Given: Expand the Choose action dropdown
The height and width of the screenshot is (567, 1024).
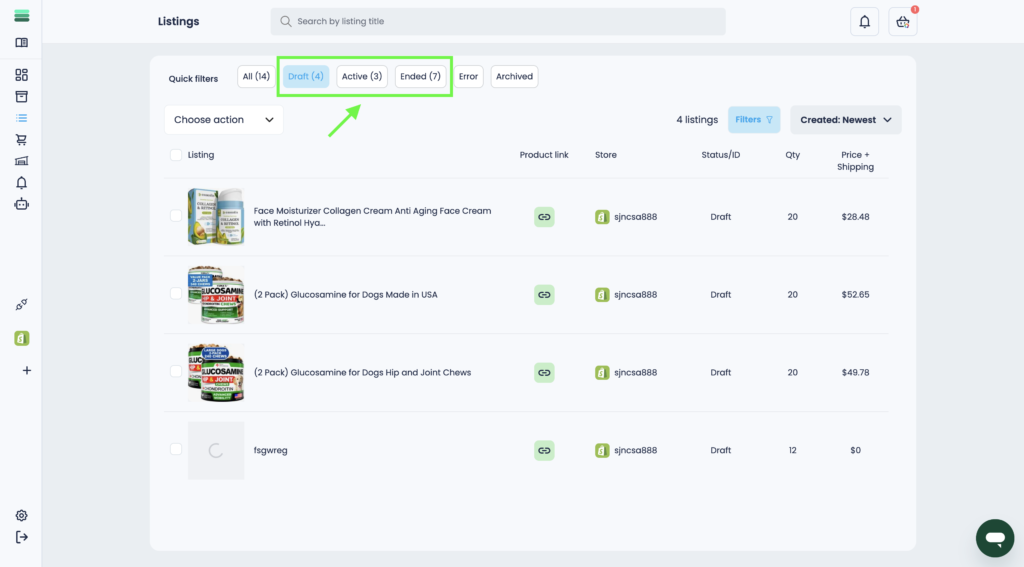Looking at the screenshot, I should (223, 120).
